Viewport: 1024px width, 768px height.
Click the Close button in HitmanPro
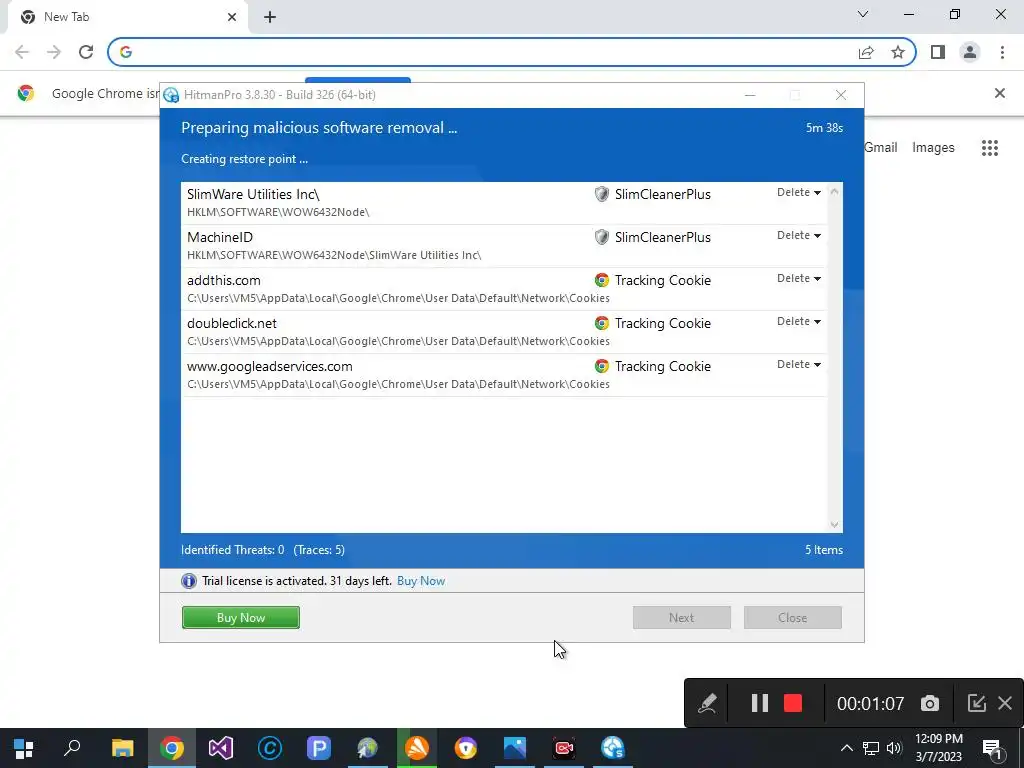click(792, 618)
